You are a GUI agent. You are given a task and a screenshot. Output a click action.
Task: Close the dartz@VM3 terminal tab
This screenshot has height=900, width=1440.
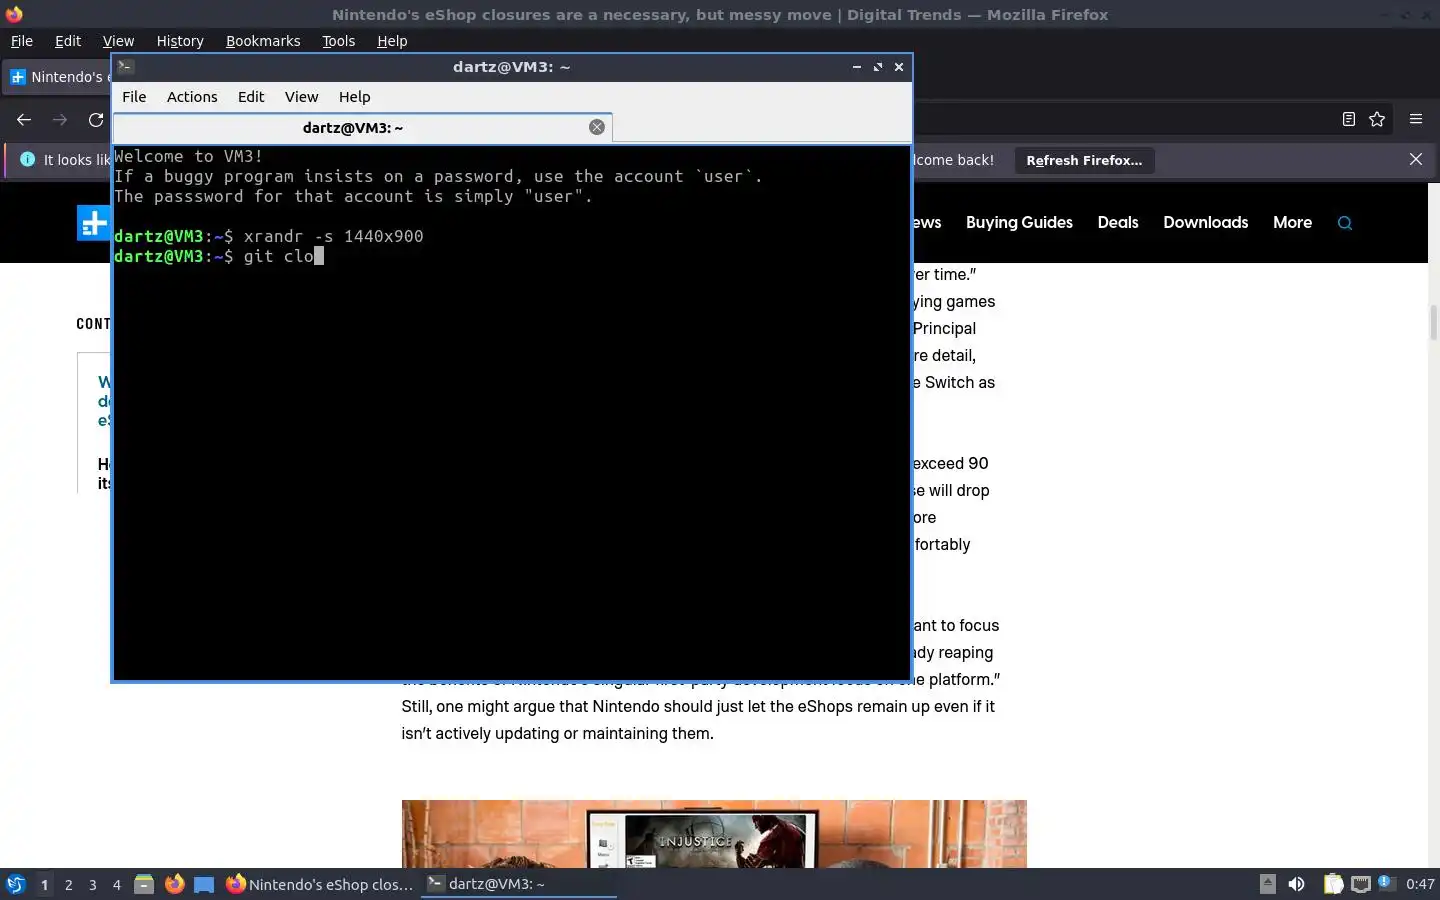pyautogui.click(x=597, y=127)
